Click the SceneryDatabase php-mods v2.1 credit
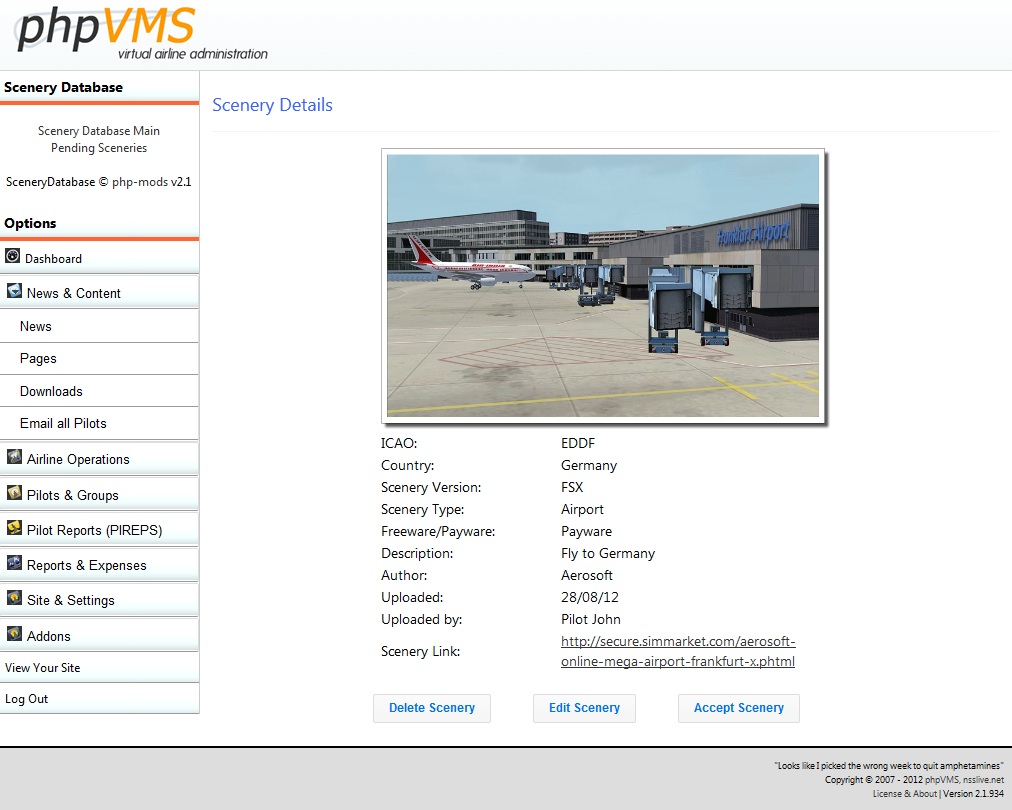Image resolution: width=1012 pixels, height=810 pixels. 99,182
